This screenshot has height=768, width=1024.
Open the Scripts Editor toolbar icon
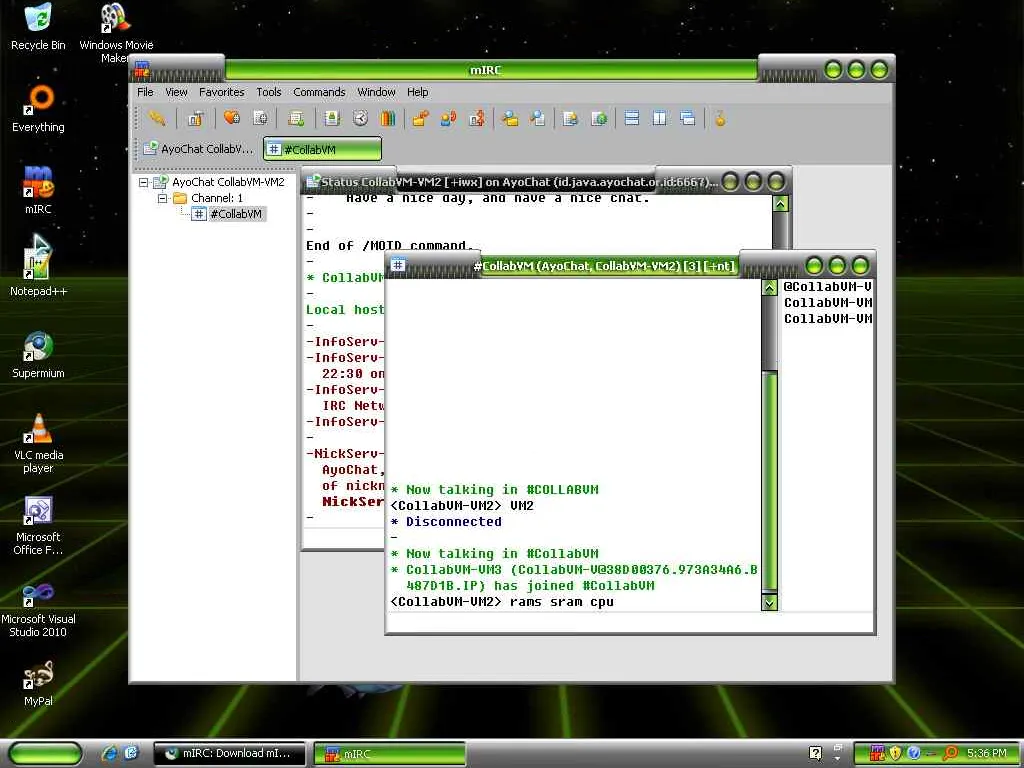(296, 118)
